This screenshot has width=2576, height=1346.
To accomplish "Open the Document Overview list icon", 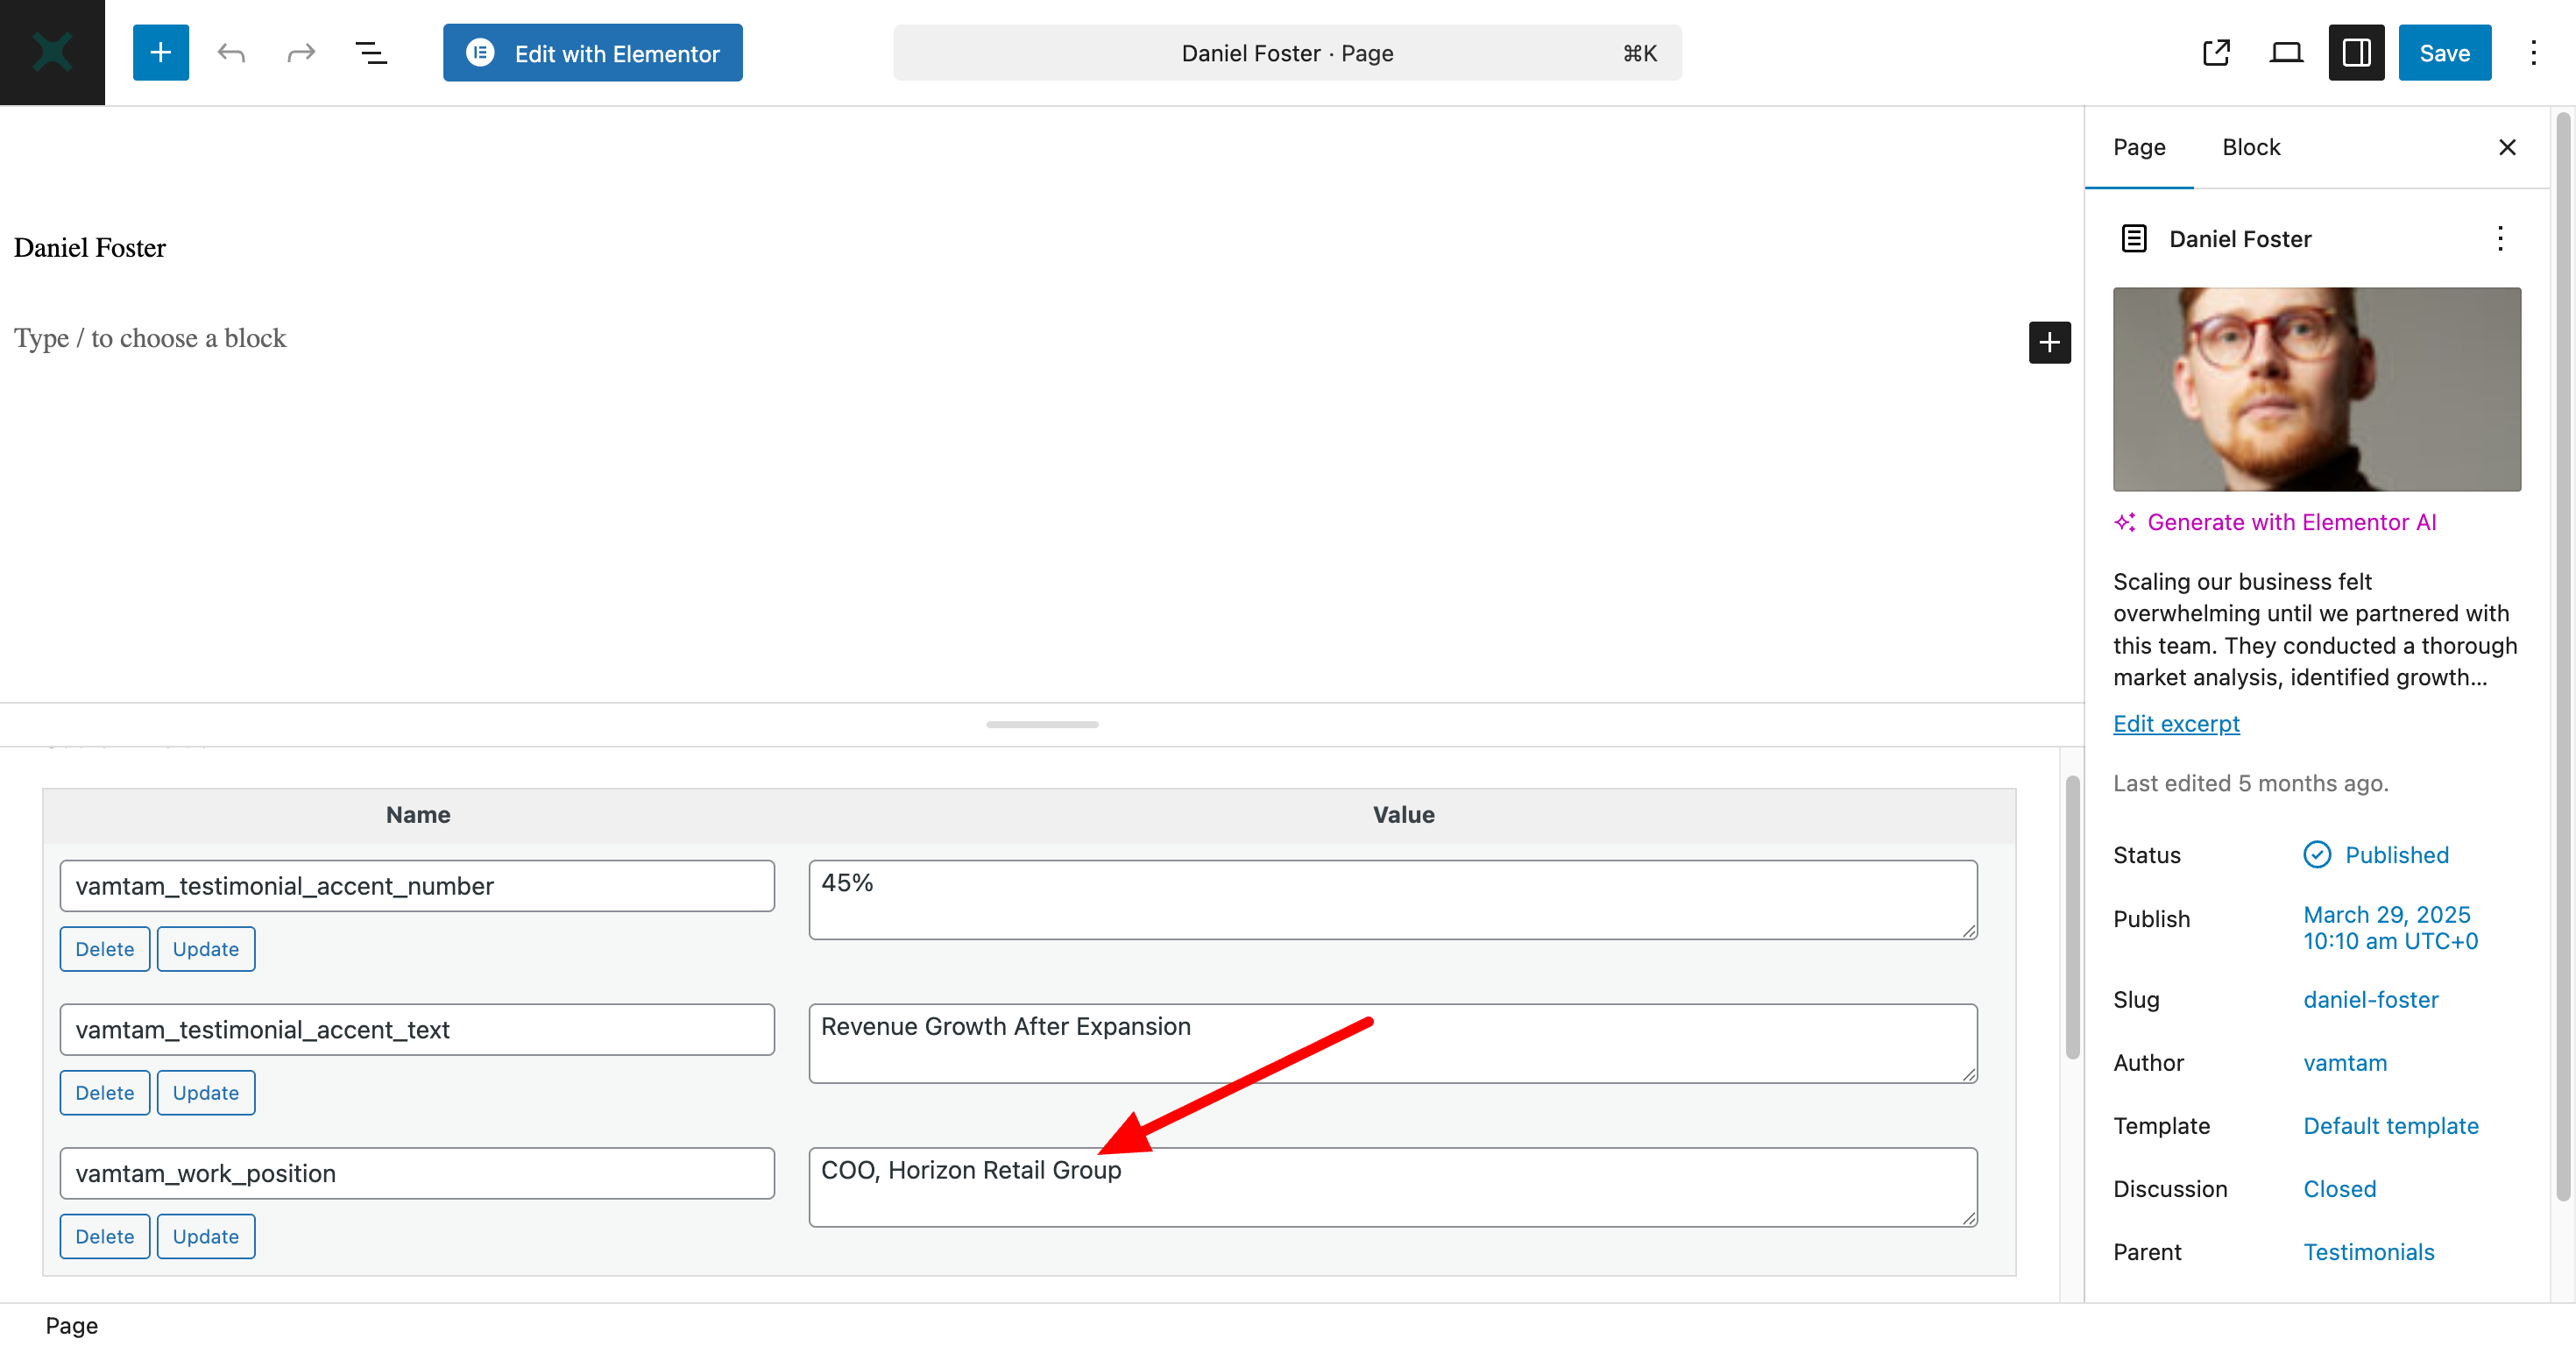I will (371, 53).
